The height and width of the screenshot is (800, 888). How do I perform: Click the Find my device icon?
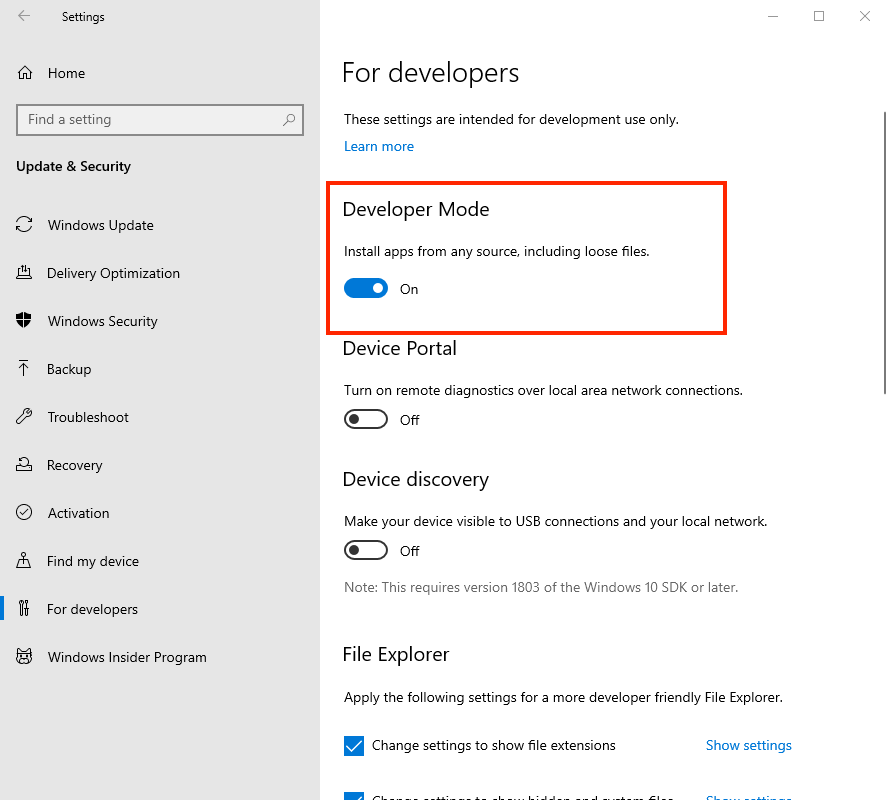click(24, 561)
